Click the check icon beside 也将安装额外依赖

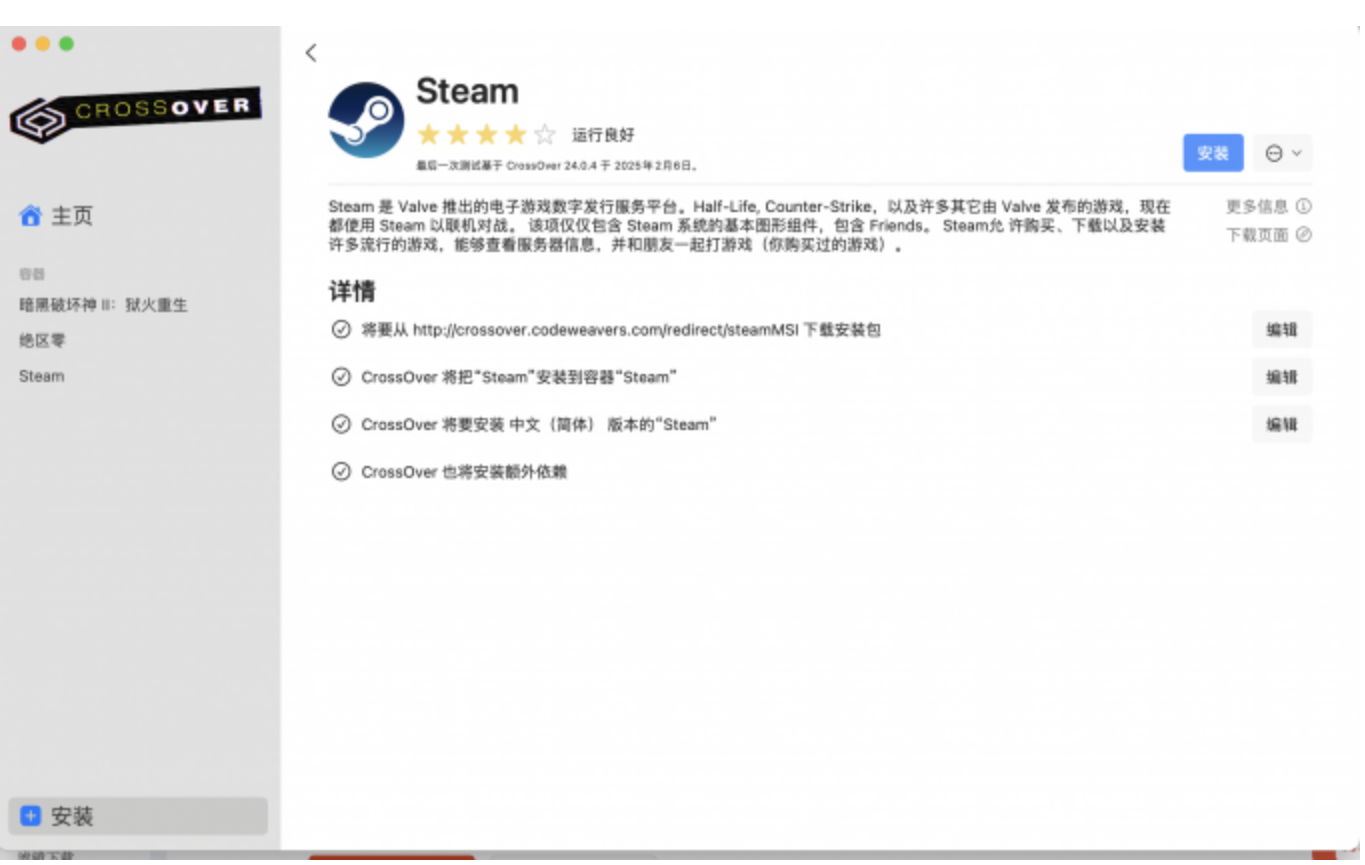[341, 471]
